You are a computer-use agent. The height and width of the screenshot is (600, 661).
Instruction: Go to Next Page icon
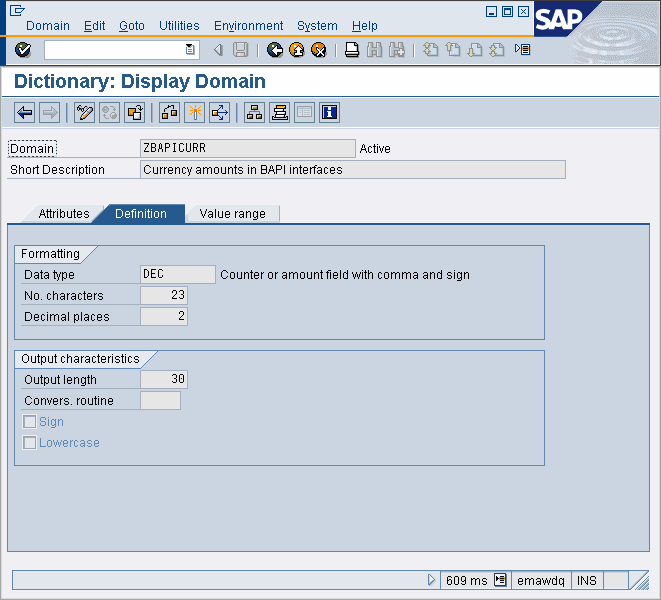[x=475, y=50]
